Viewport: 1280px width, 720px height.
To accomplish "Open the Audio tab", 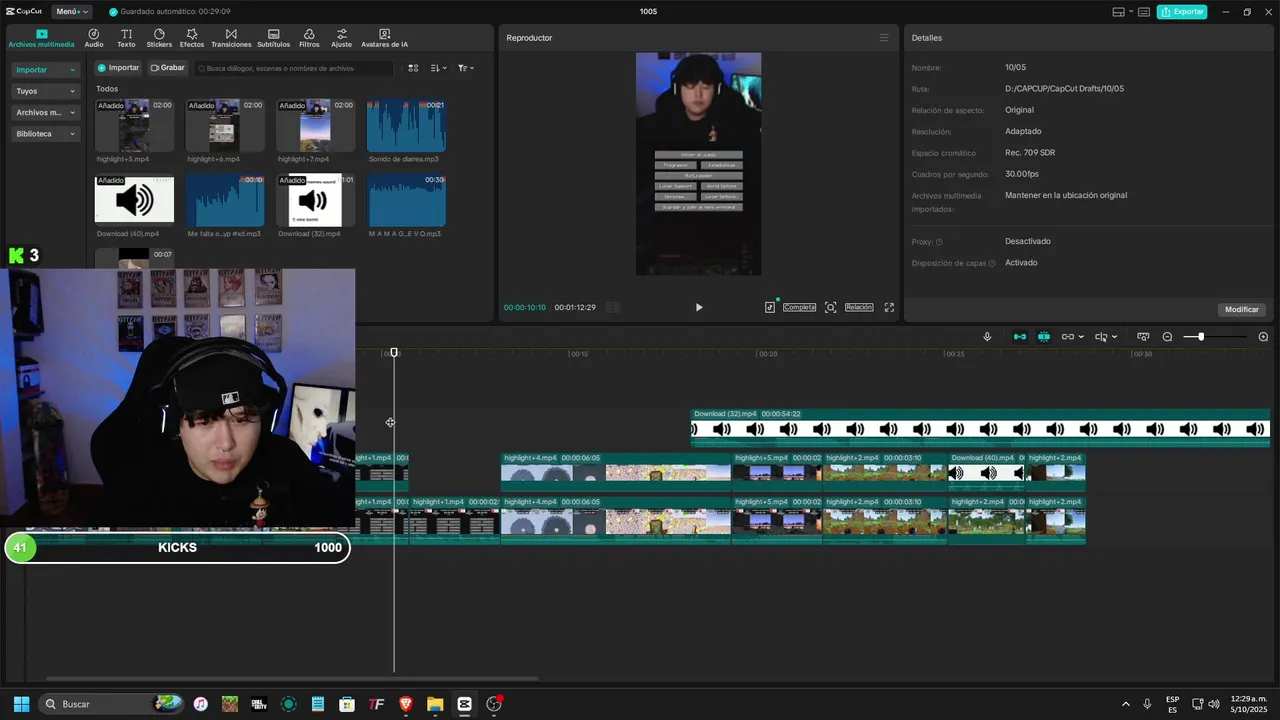I will (x=94, y=38).
